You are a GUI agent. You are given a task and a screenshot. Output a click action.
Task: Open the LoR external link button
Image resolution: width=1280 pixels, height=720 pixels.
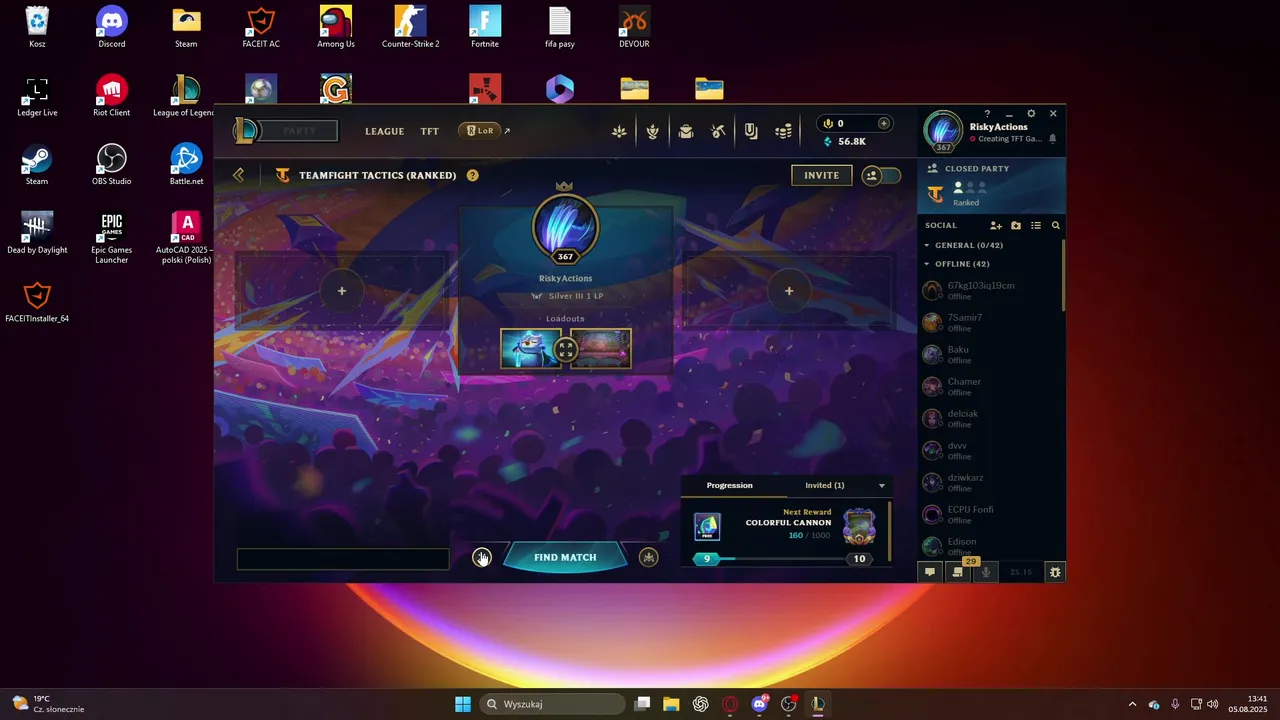click(x=484, y=131)
